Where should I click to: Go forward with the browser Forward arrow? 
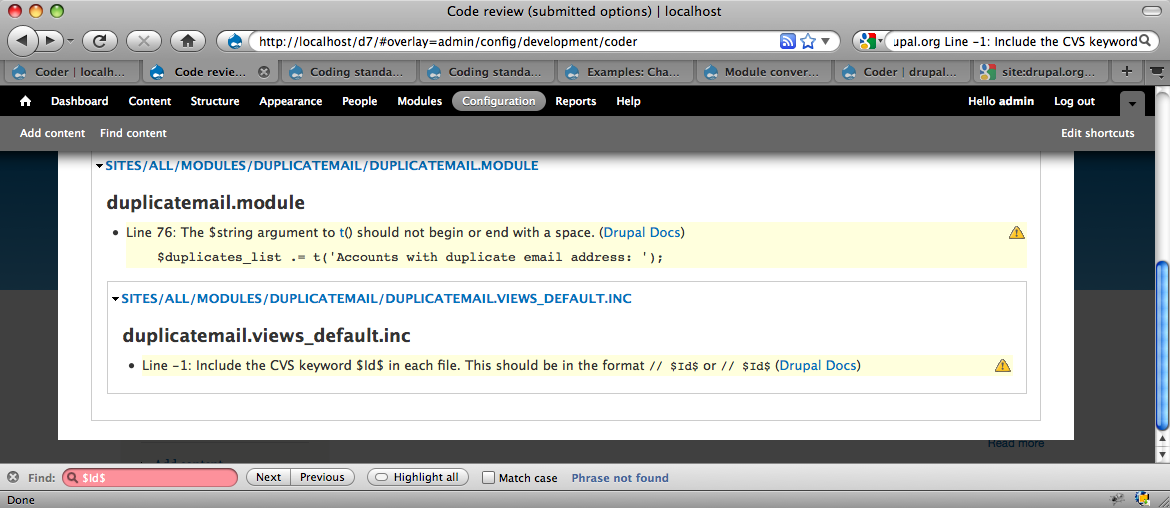[x=49, y=41]
